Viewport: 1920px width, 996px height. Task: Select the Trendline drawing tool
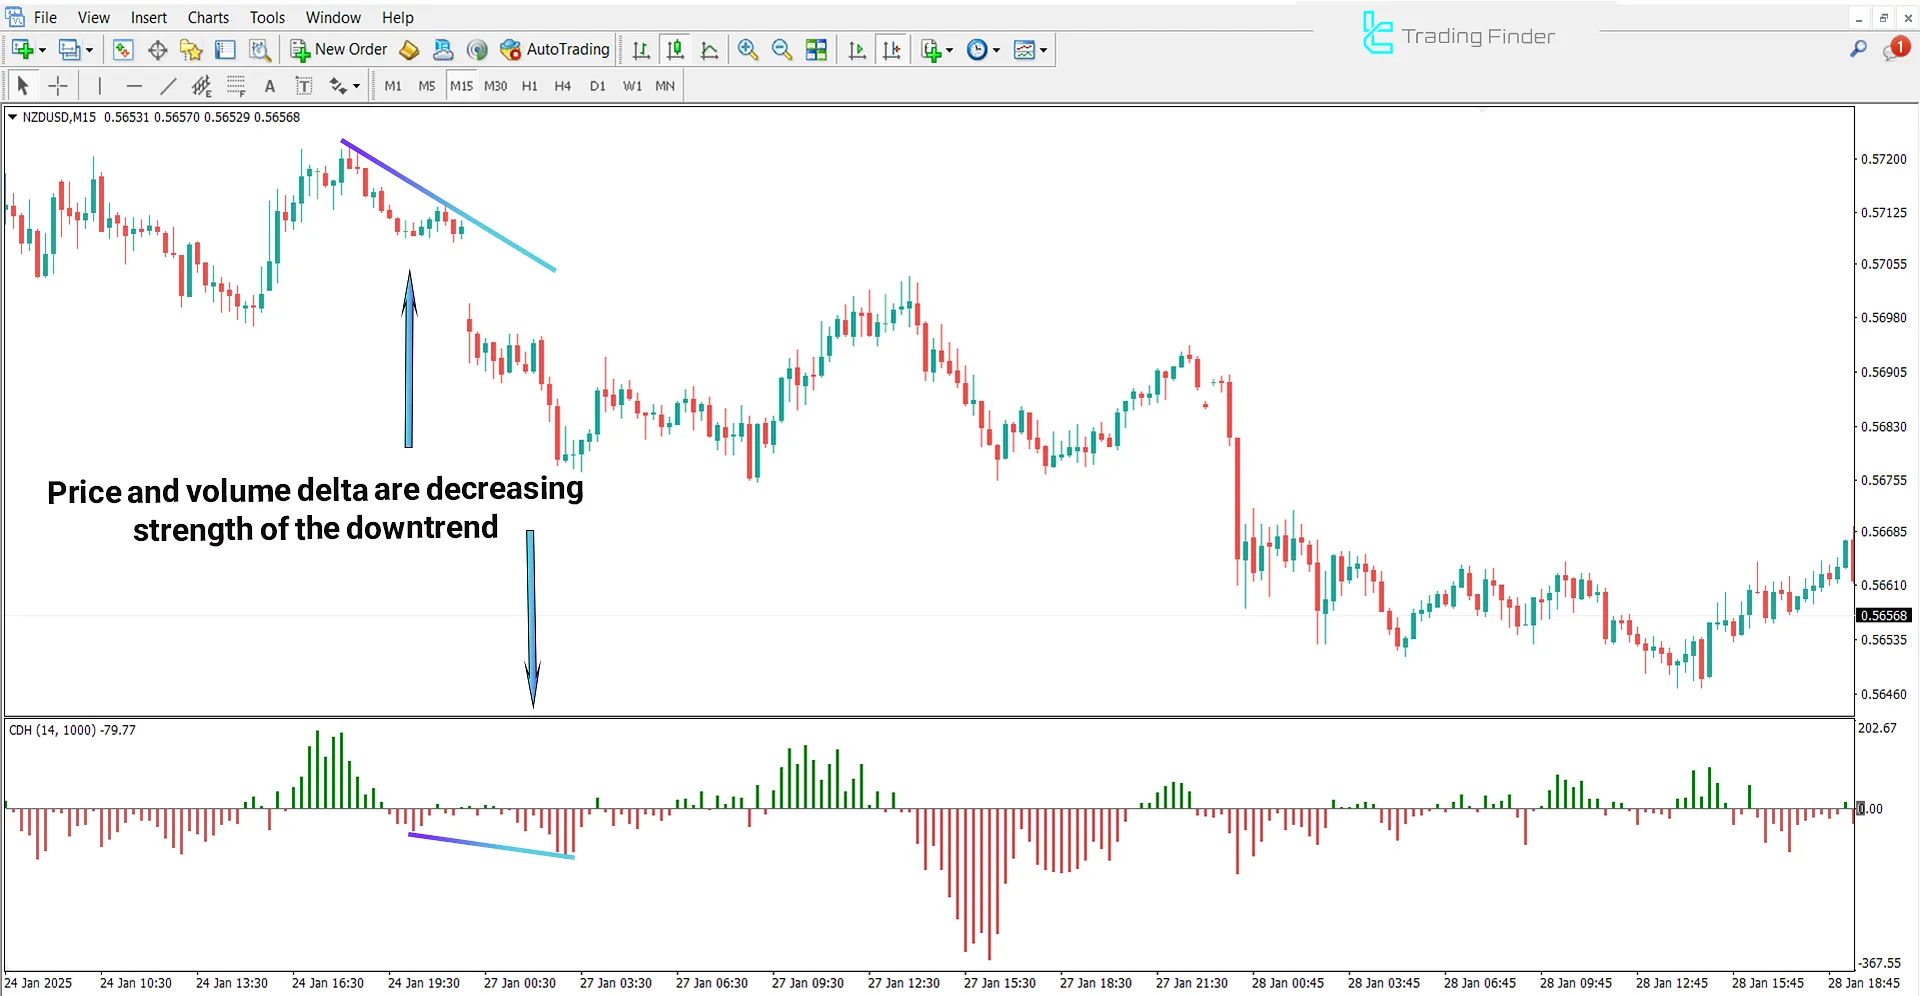point(168,86)
